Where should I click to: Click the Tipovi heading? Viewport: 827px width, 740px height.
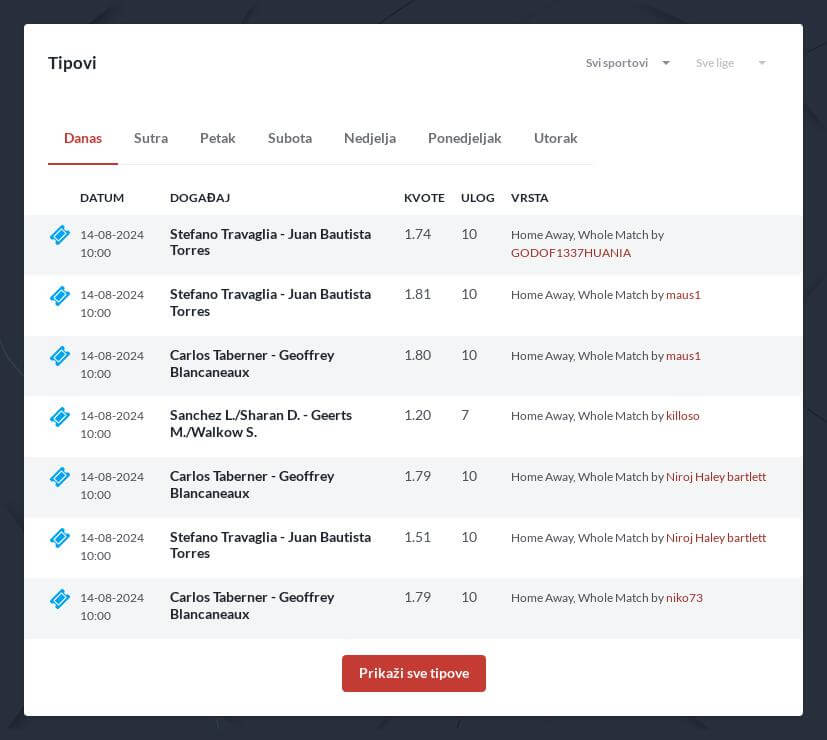(72, 63)
